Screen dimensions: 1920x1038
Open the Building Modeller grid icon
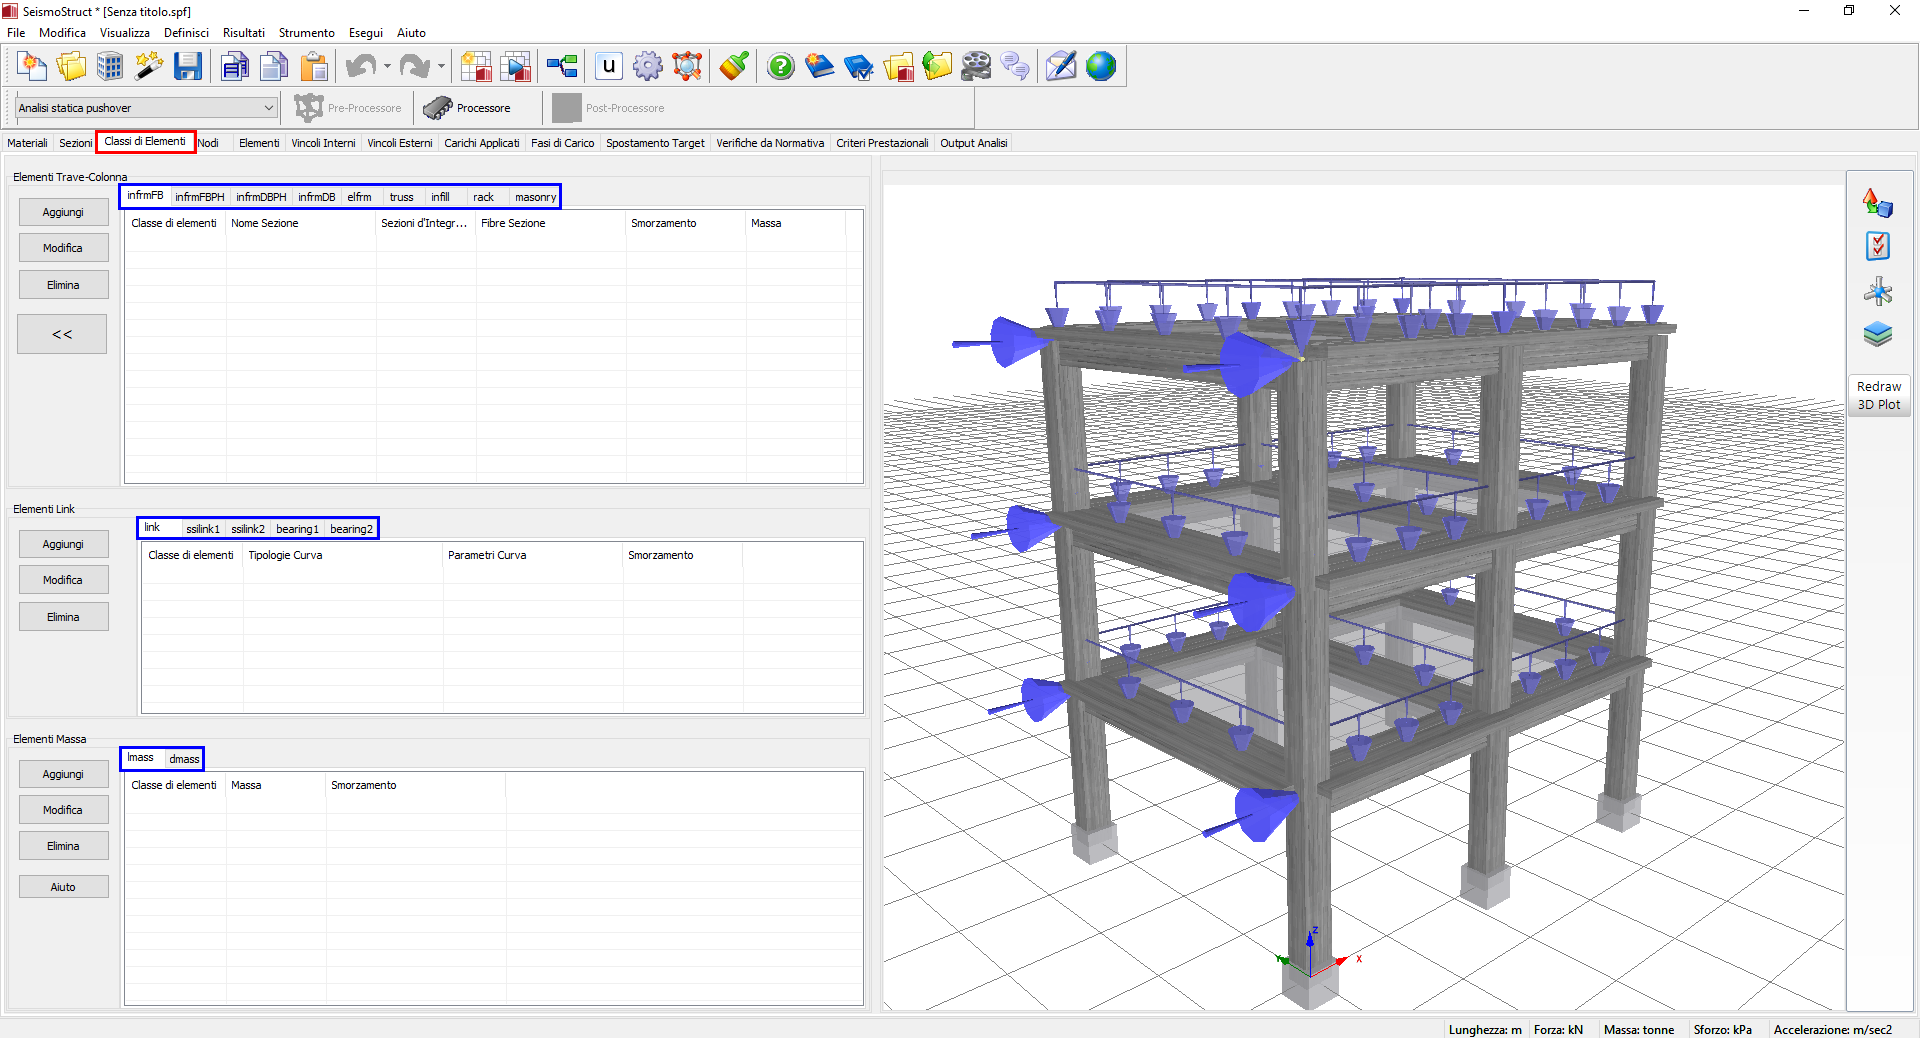pos(110,67)
